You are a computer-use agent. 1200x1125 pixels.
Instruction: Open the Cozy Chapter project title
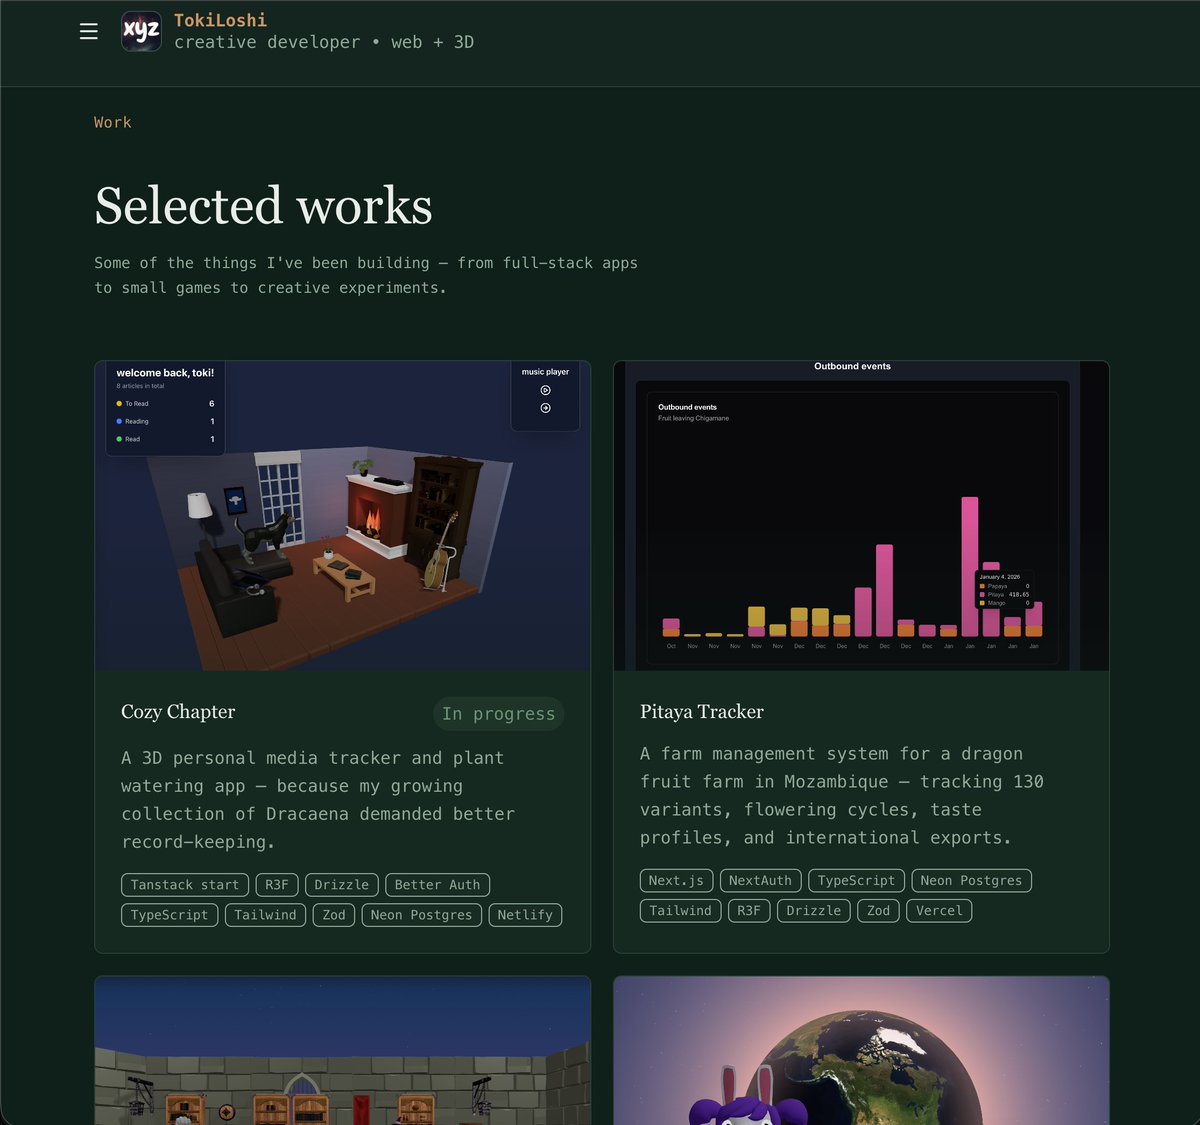pyautogui.click(x=178, y=712)
